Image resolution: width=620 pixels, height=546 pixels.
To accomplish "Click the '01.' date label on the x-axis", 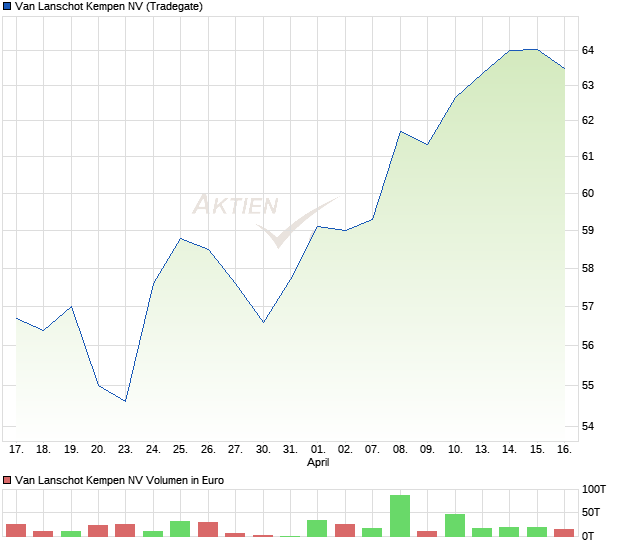I will click(x=318, y=450).
